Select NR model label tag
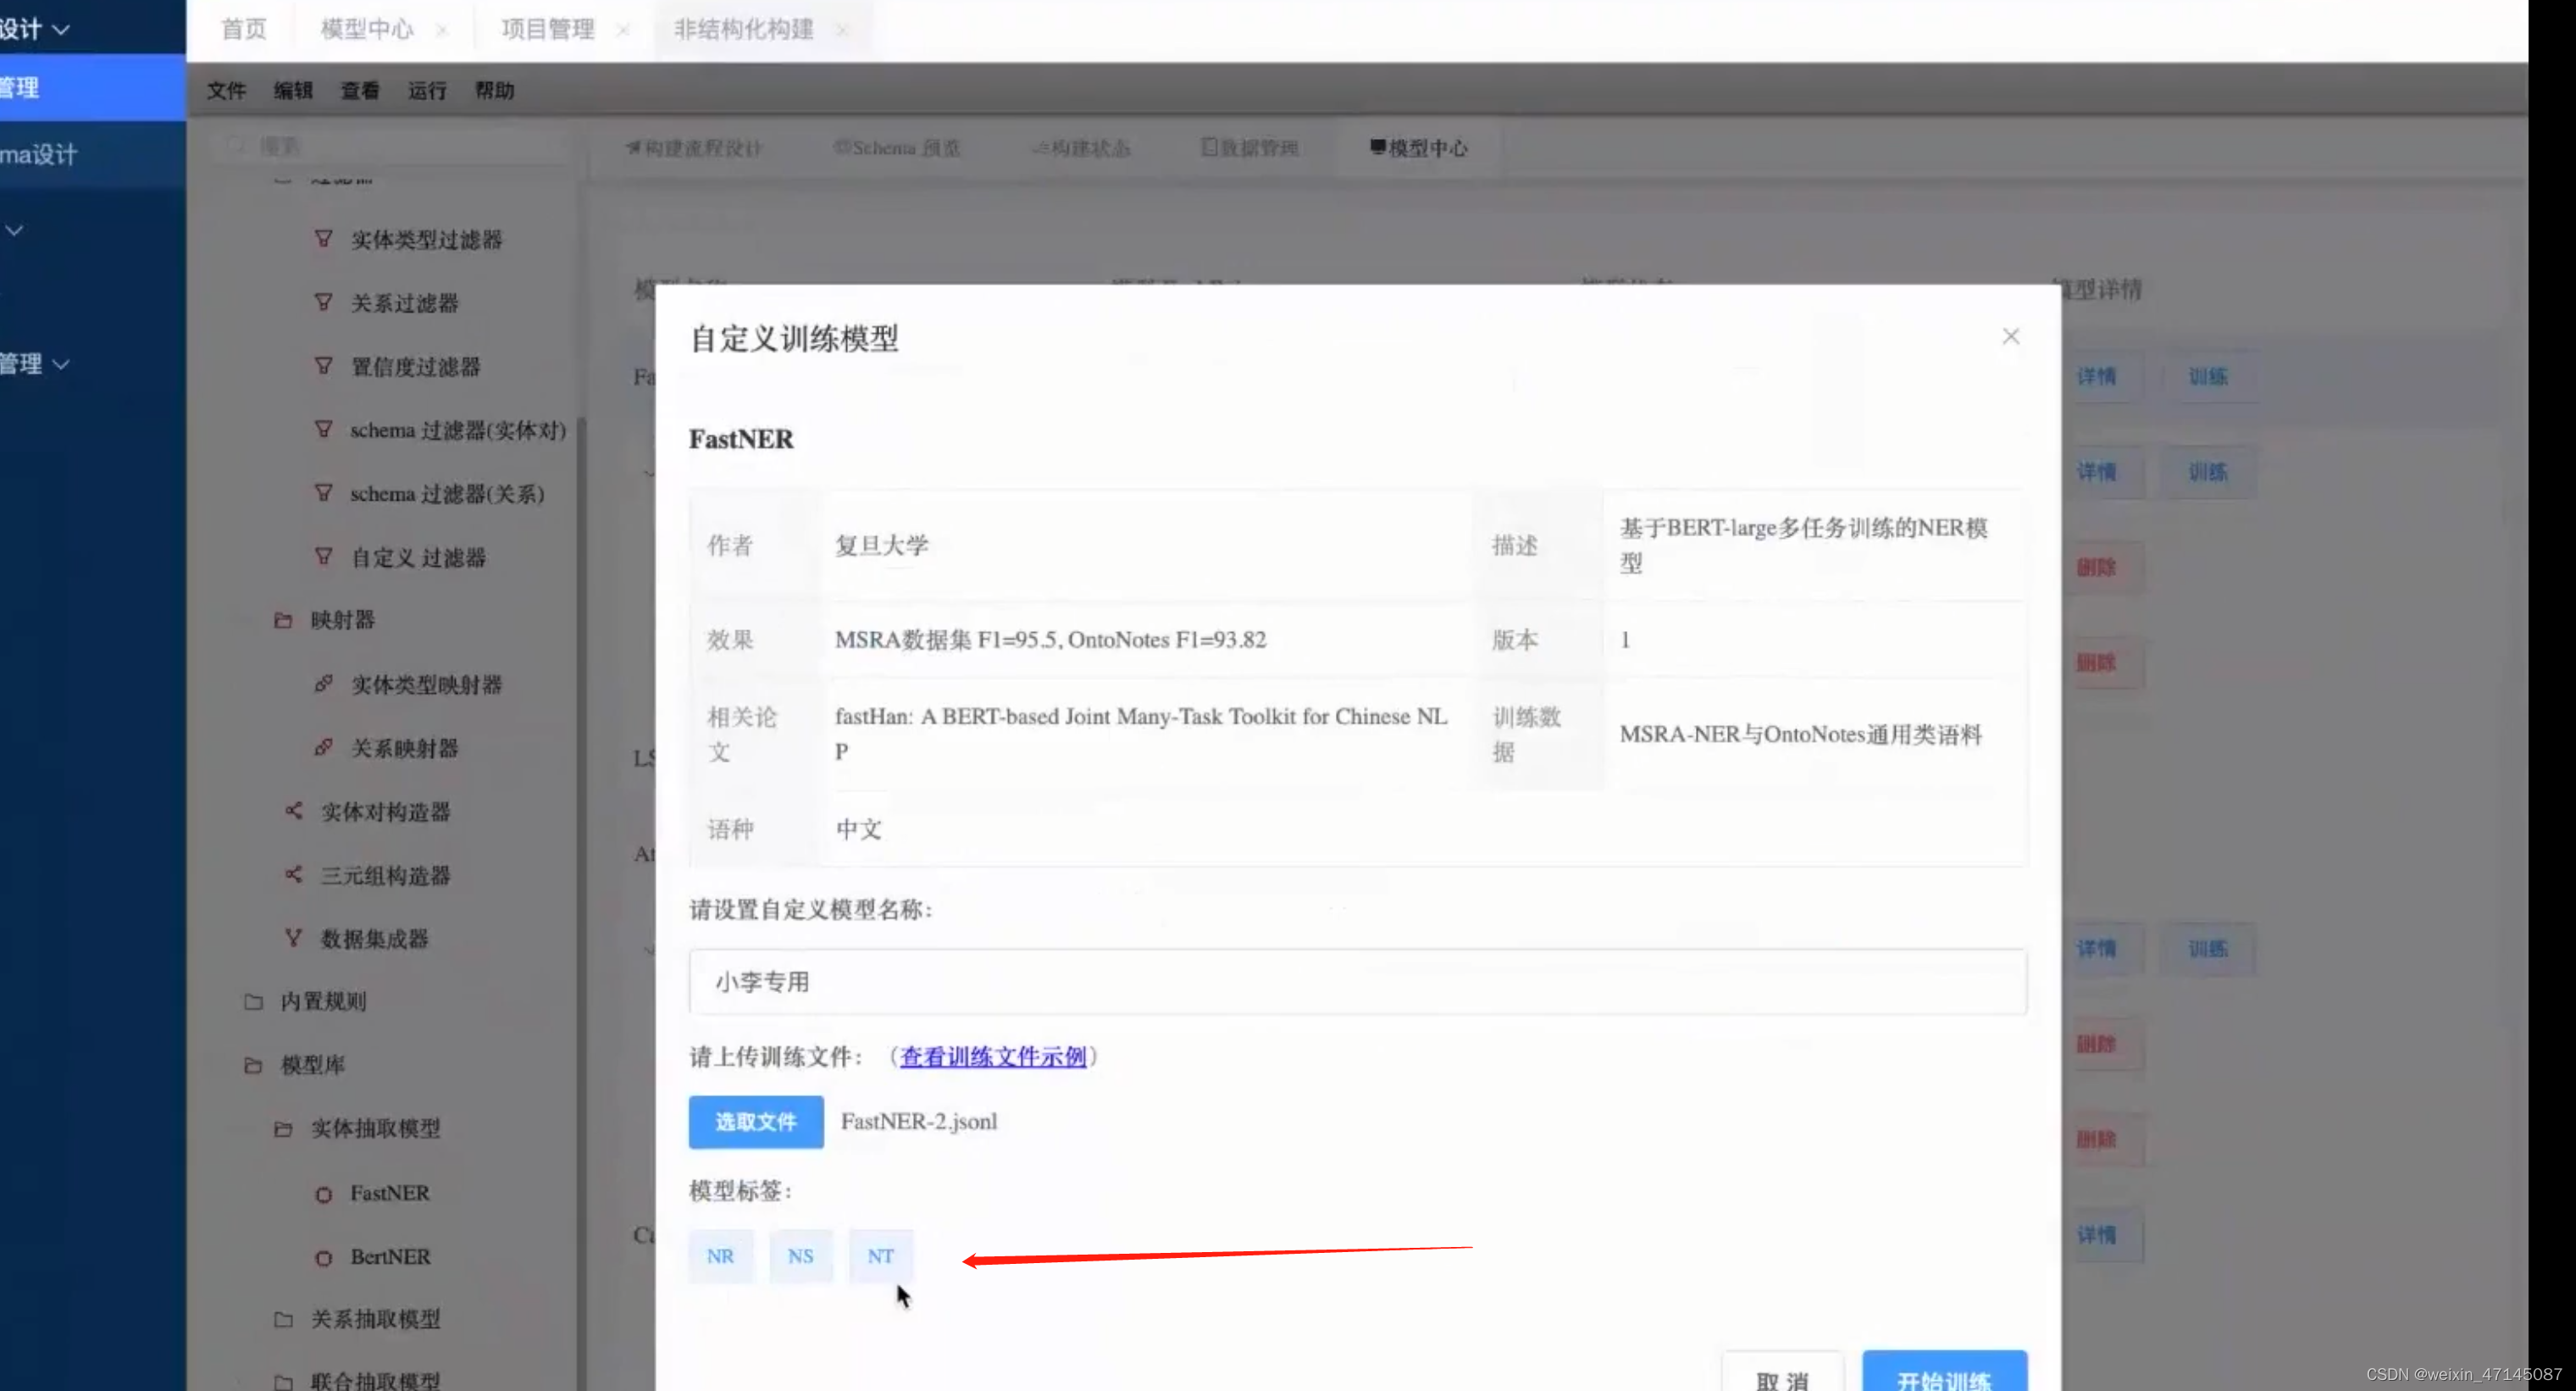The height and width of the screenshot is (1391, 2576). [717, 1254]
